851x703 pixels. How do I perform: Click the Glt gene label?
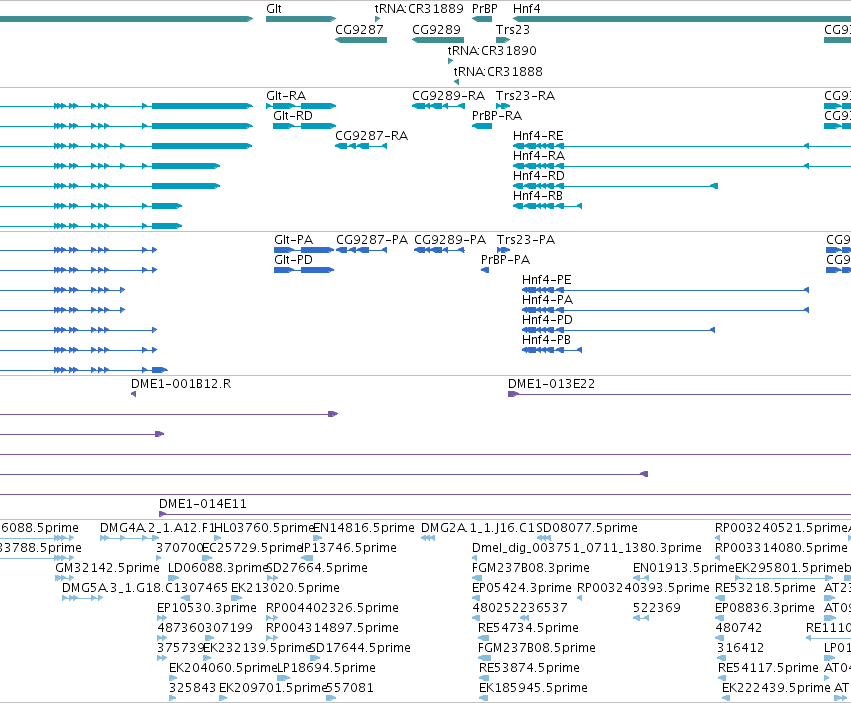274,9
